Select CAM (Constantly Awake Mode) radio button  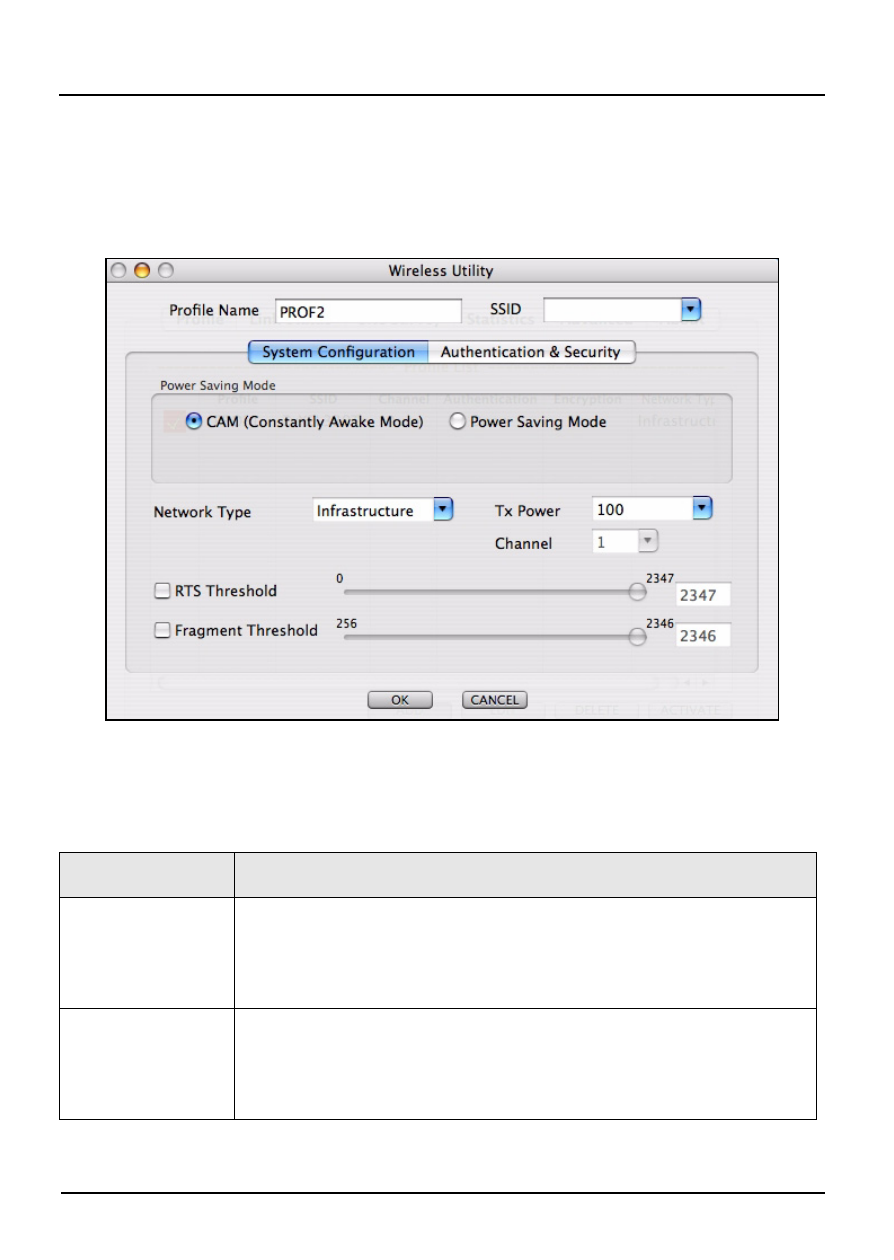[x=194, y=422]
